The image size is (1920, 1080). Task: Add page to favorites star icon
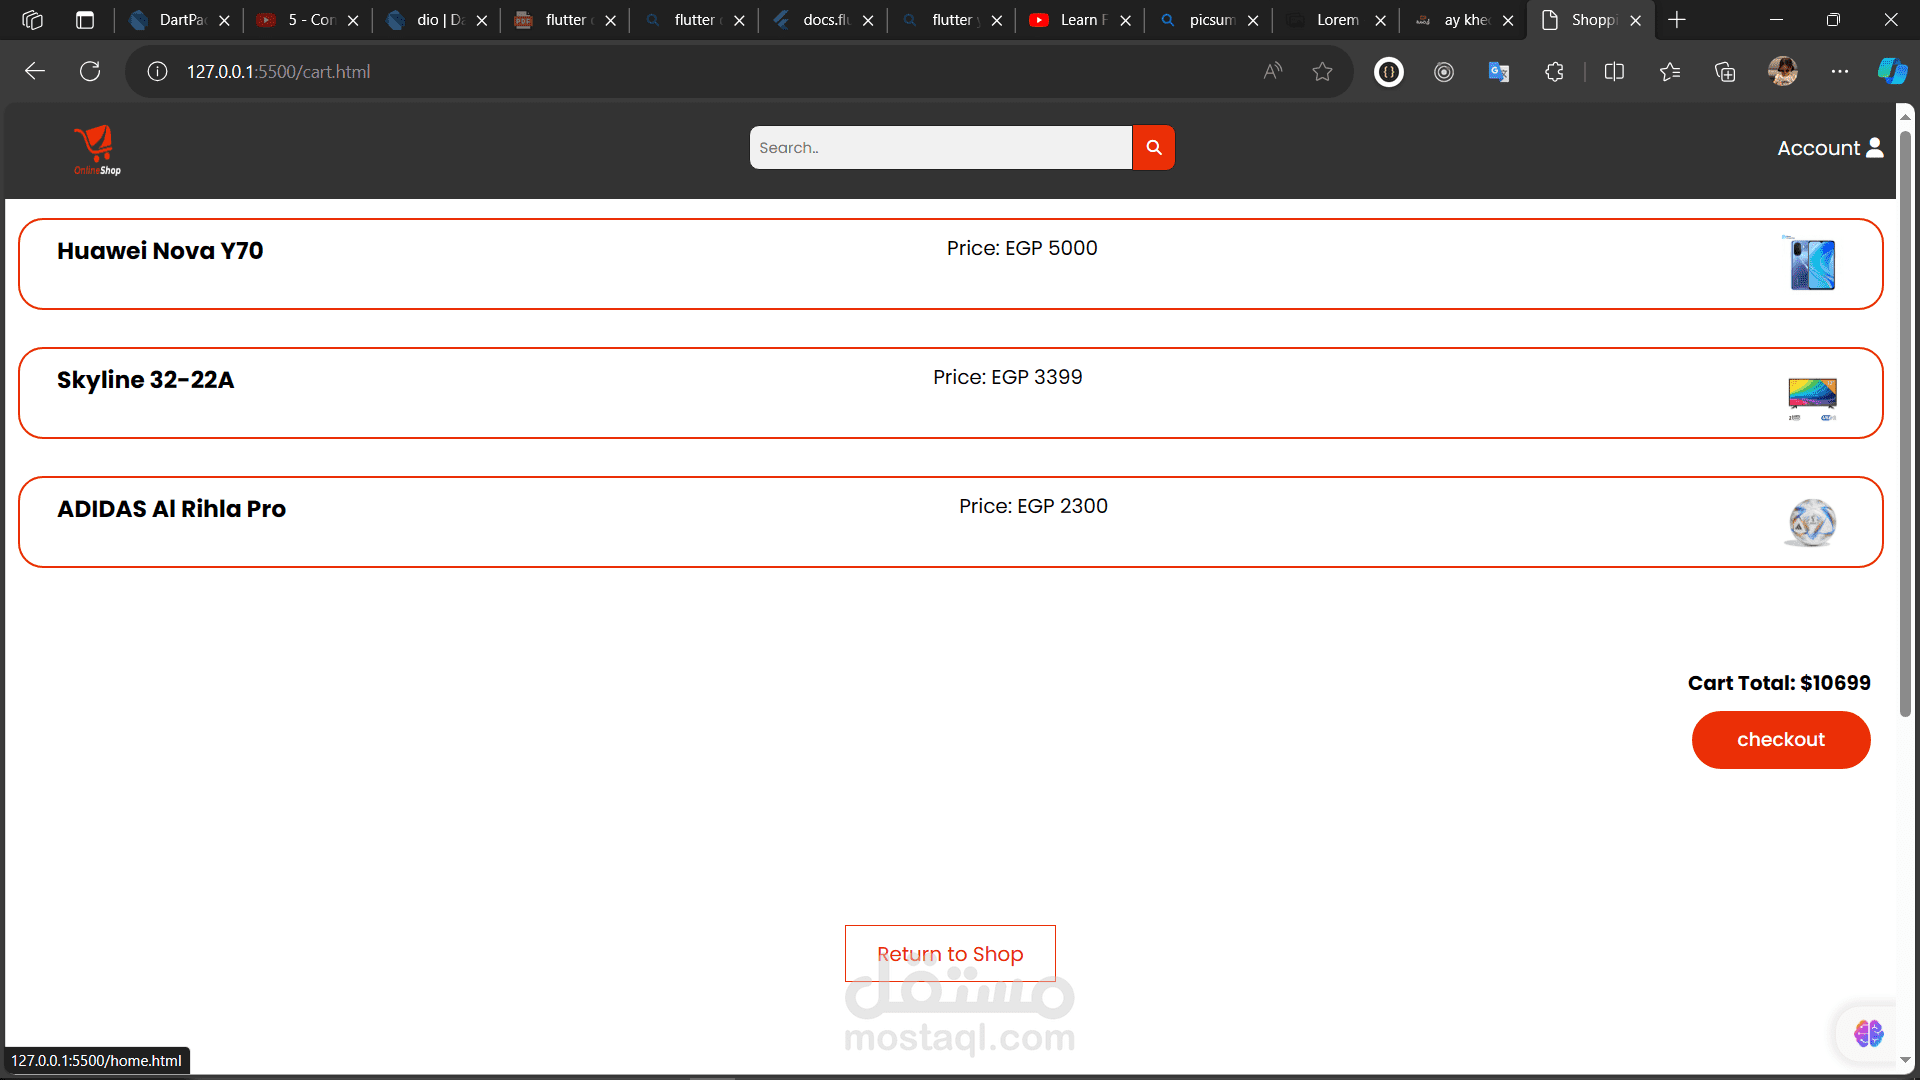[x=1322, y=71]
